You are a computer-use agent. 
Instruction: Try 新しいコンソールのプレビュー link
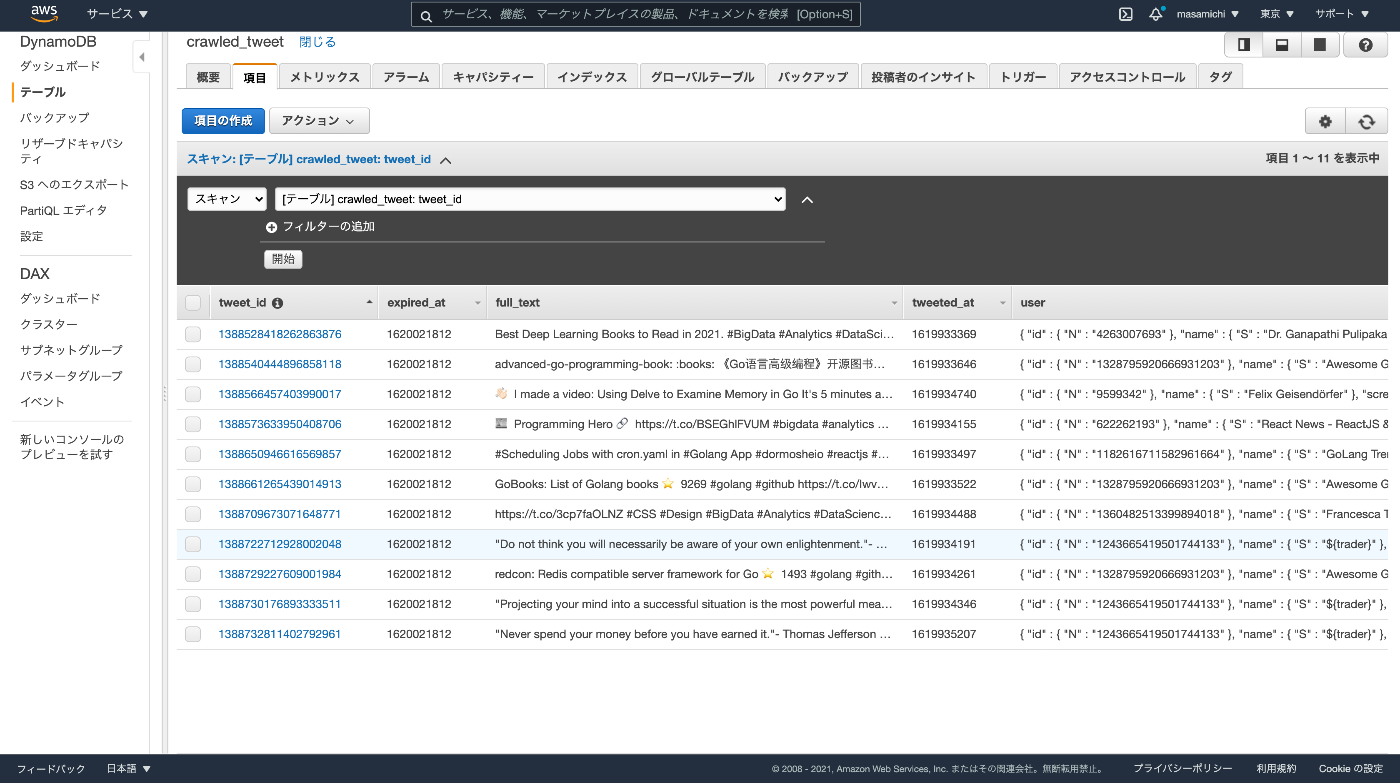(72, 447)
